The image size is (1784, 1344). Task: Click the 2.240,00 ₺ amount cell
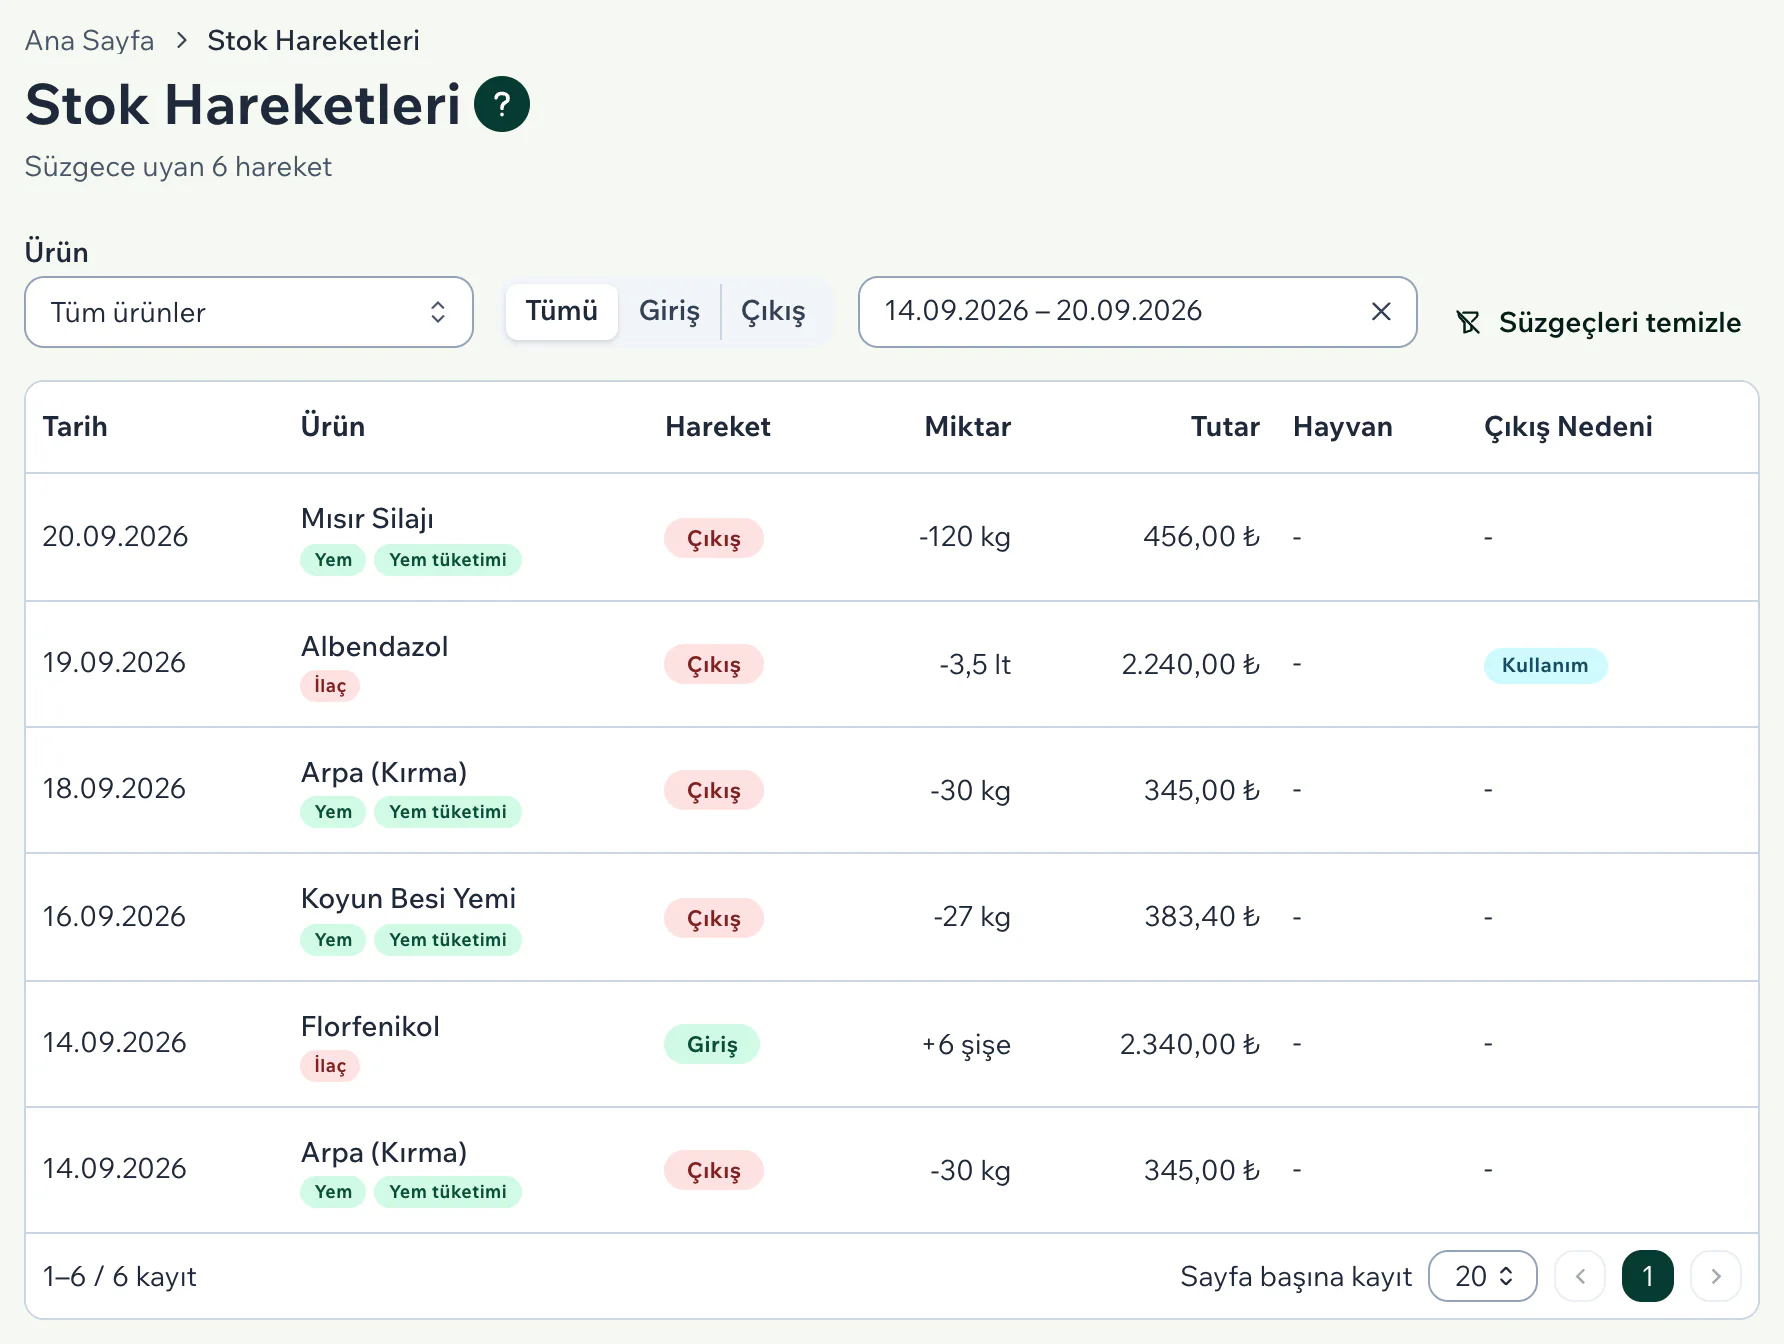1190,664
